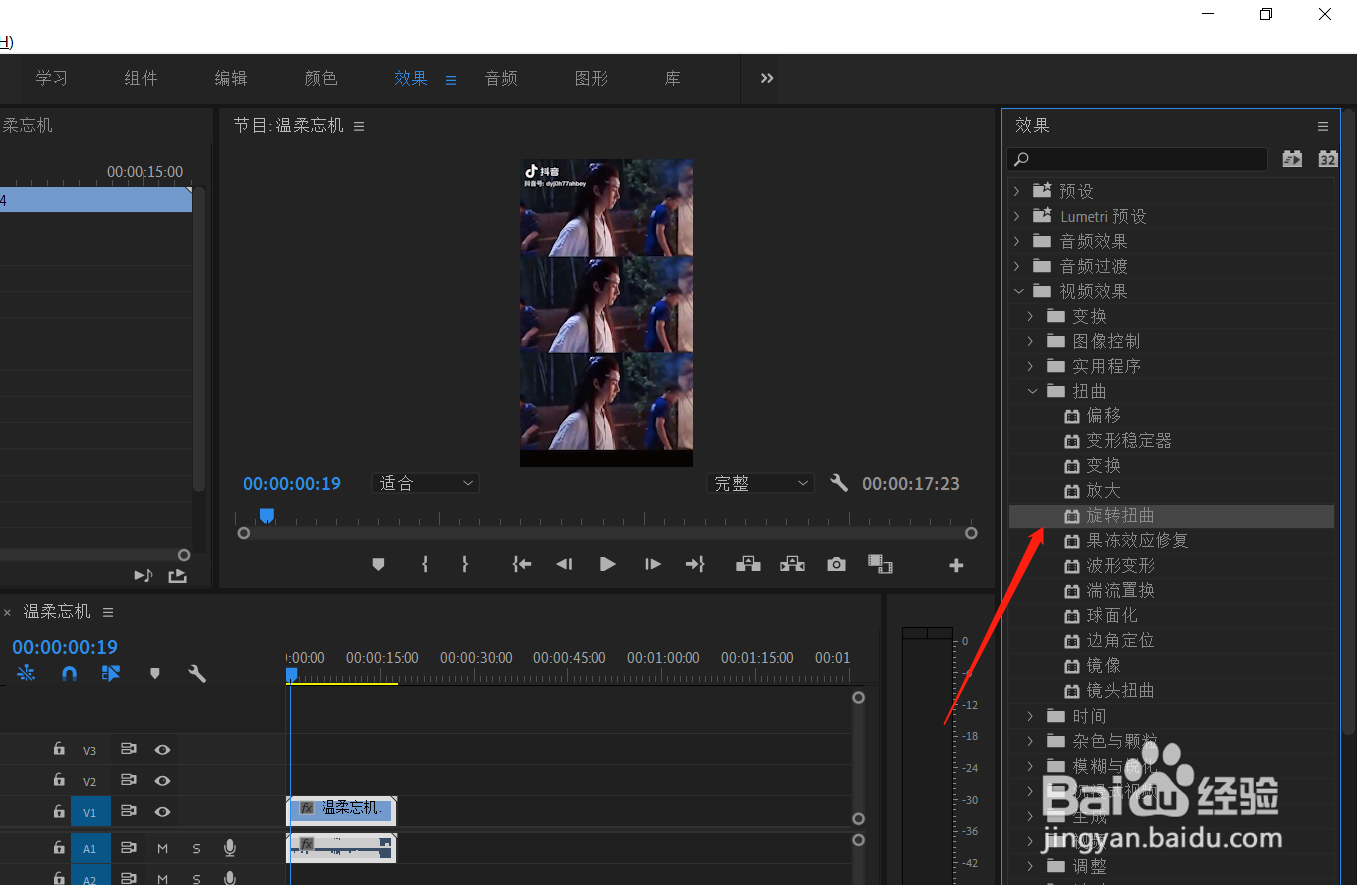This screenshot has height=885, width=1357.
Task: Toggle sync lock on track V1
Action: [128, 811]
